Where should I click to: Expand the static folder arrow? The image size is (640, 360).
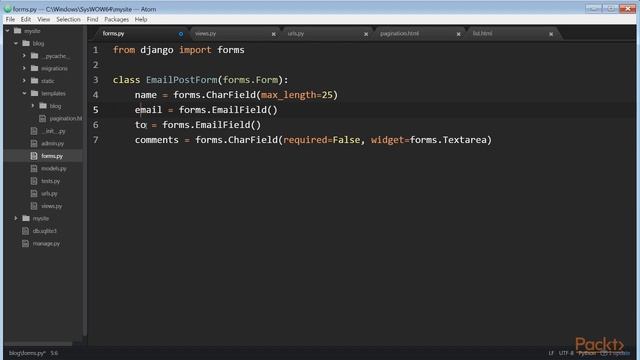[x=24, y=81]
